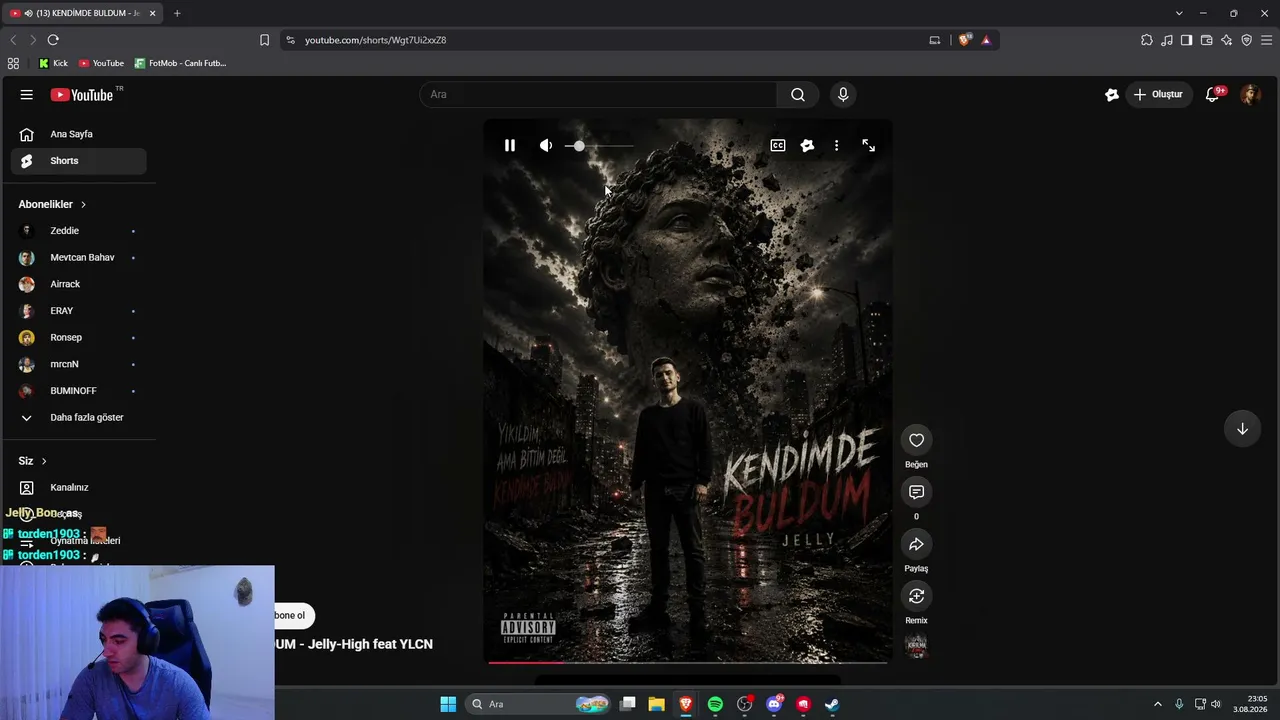Share the Short via Paylaş
The width and height of the screenshot is (1280, 720).
coord(916,544)
